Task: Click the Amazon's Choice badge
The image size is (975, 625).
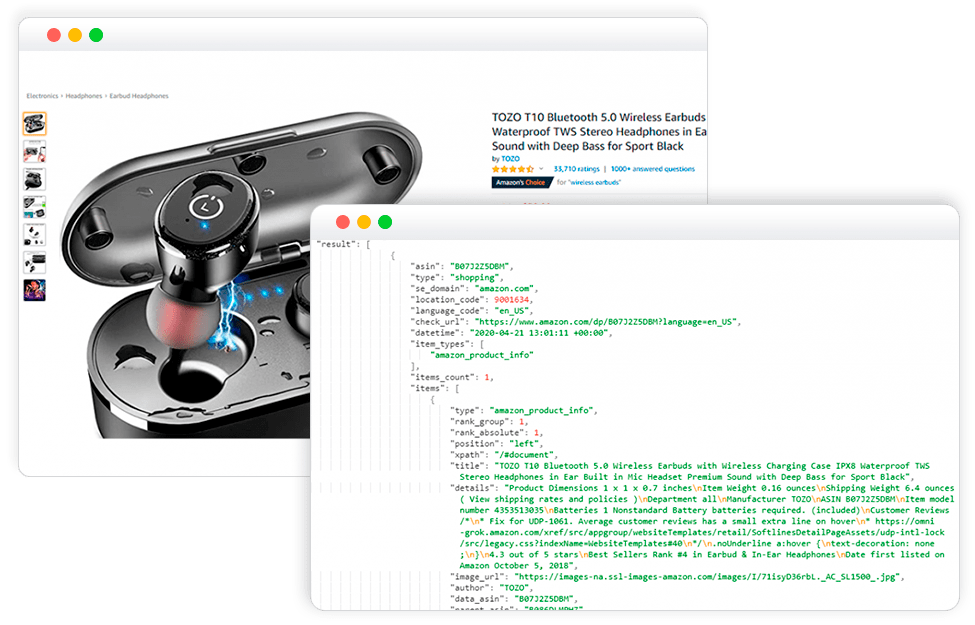Action: pyautogui.click(x=521, y=182)
